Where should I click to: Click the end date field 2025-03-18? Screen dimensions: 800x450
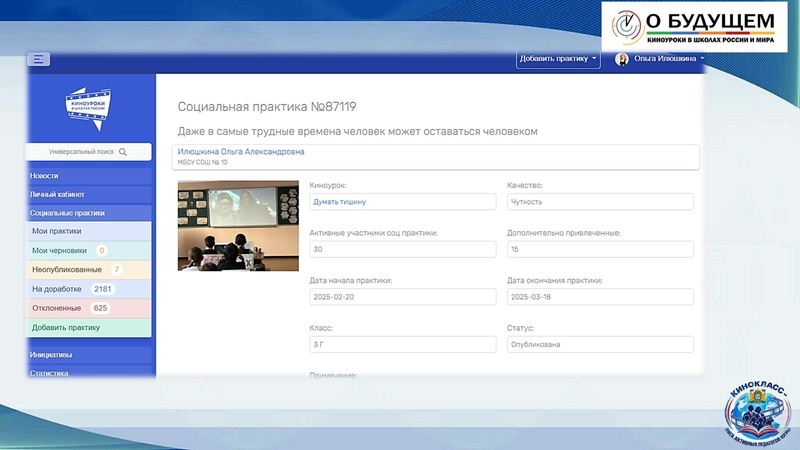600,296
